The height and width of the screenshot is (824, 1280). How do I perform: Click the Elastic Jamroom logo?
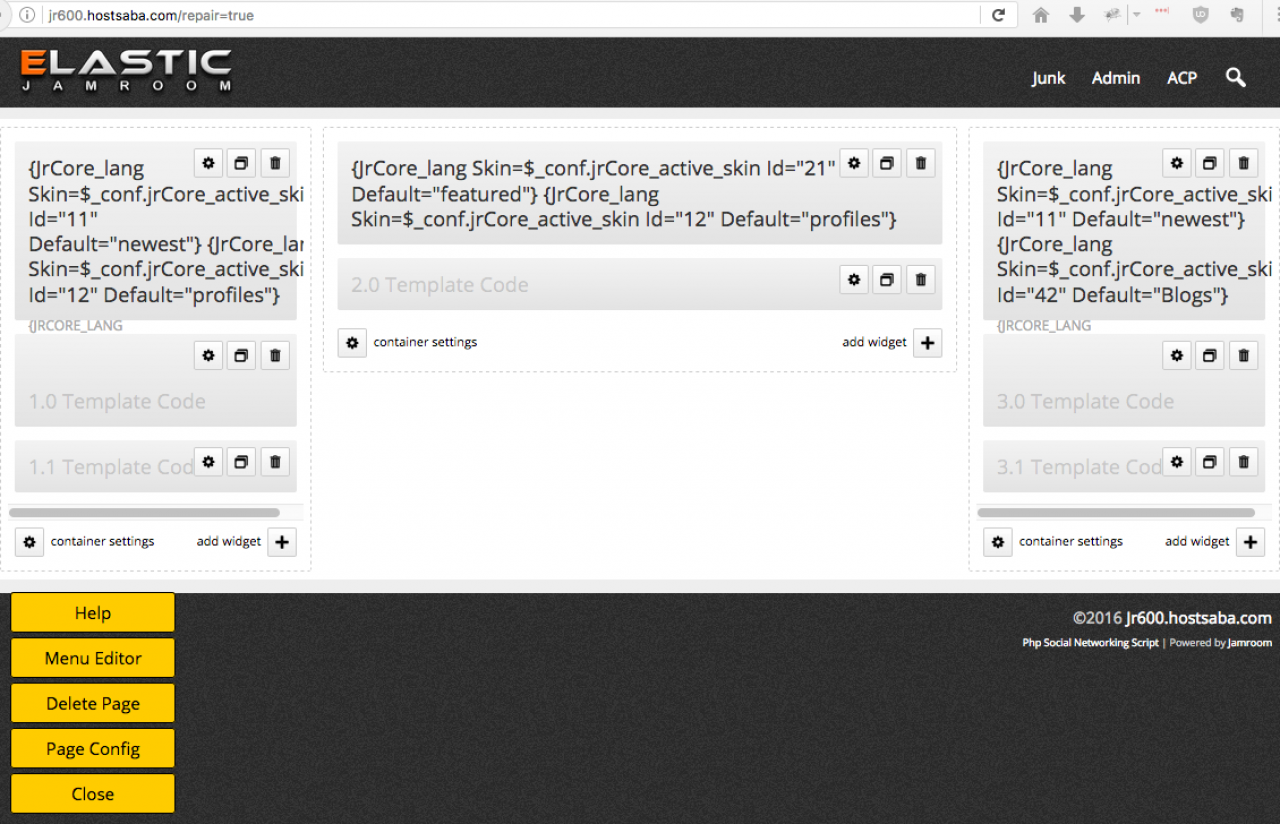click(x=126, y=72)
